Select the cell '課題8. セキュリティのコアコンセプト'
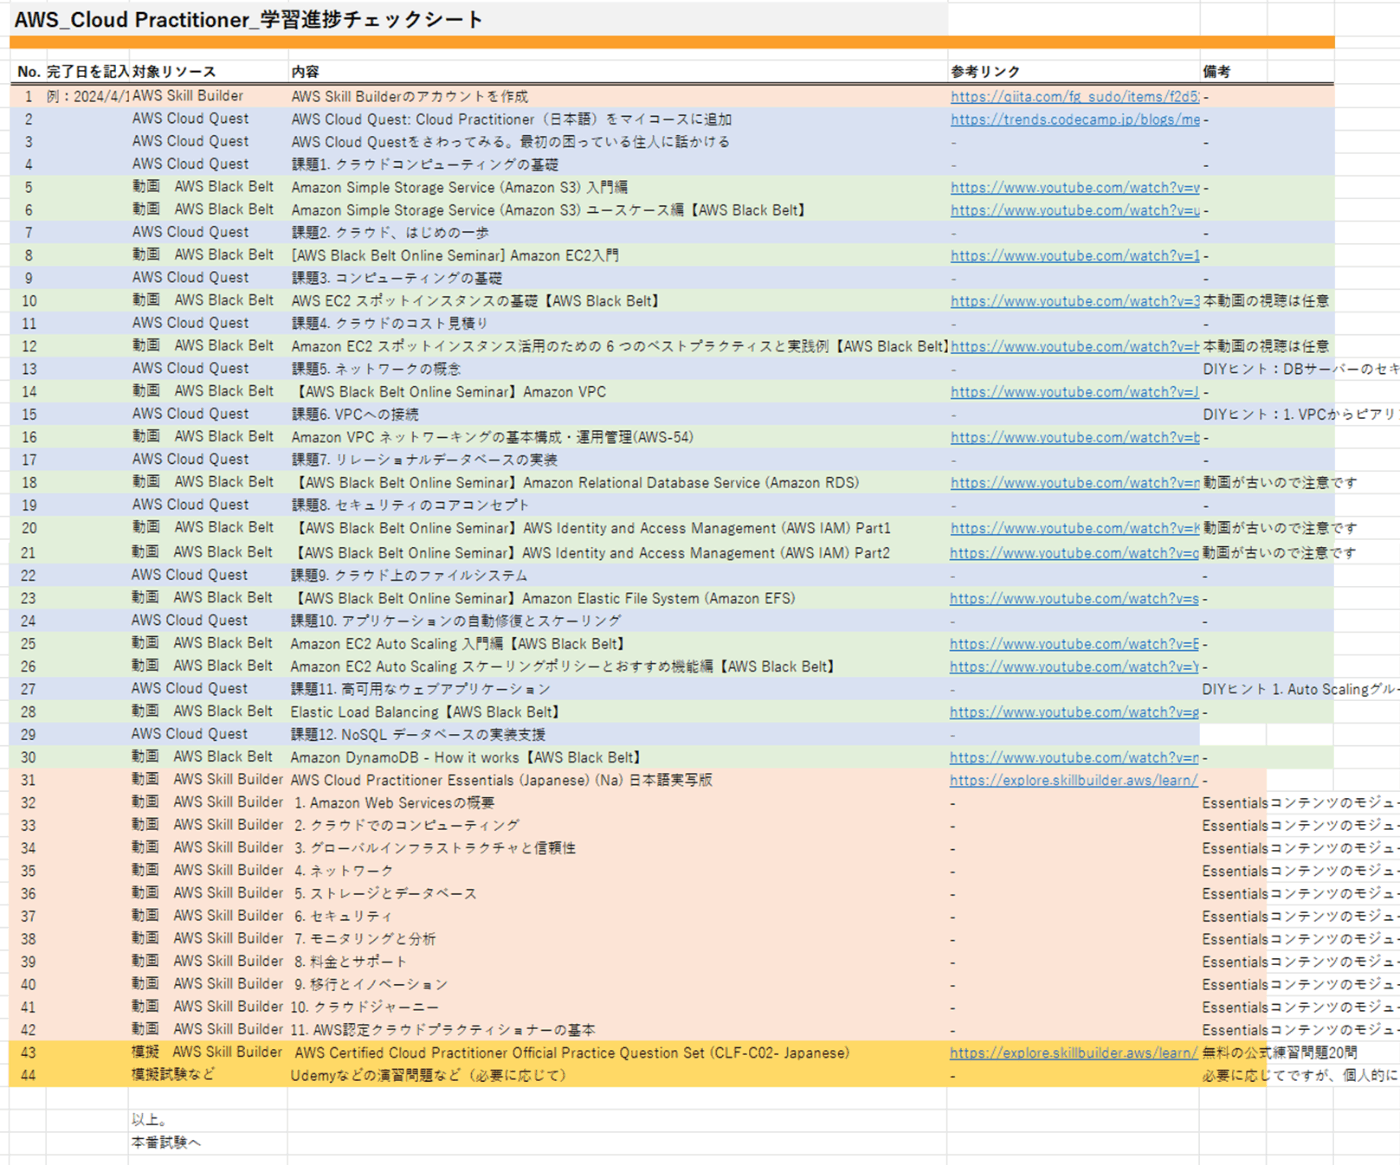The width and height of the screenshot is (1400, 1165). coord(410,505)
